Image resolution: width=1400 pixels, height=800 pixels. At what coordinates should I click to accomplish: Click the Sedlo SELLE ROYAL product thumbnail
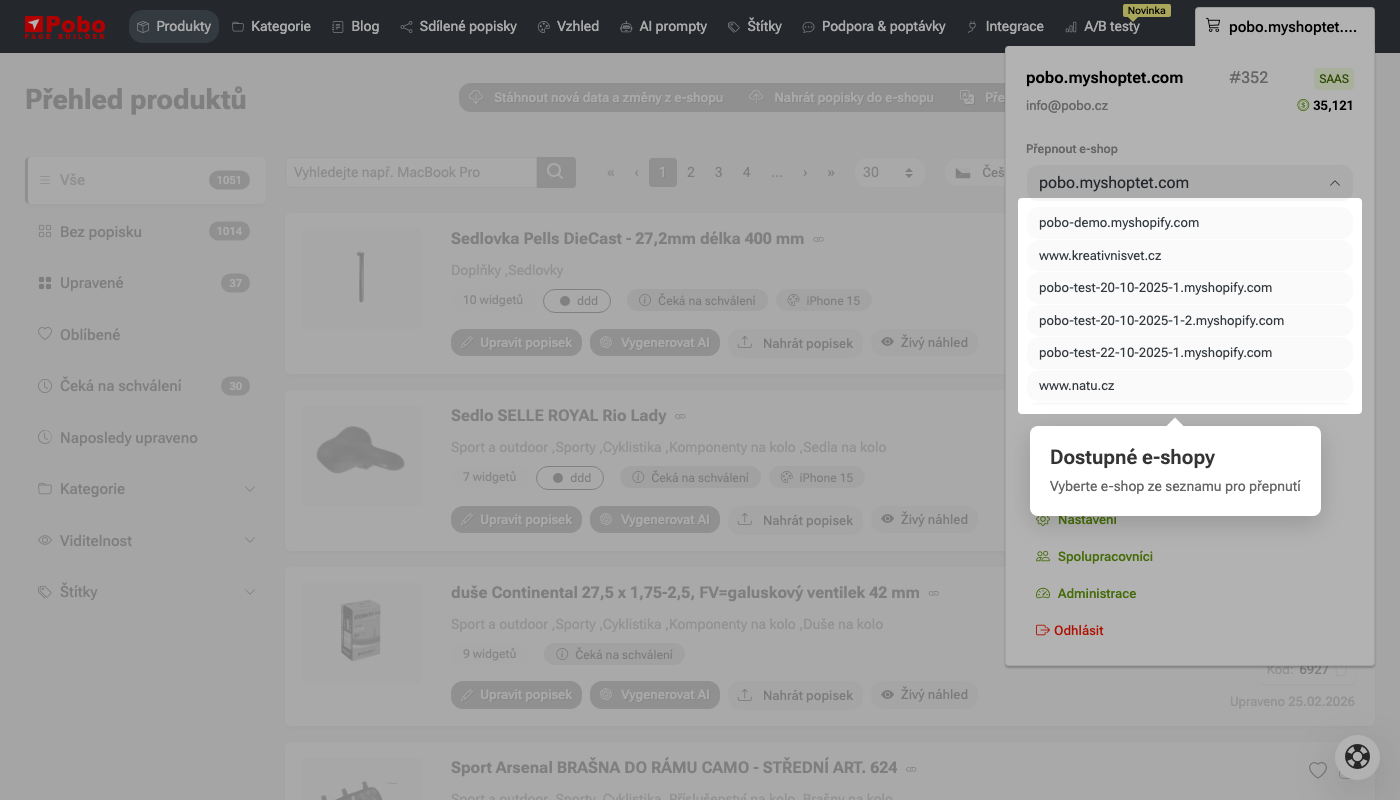coord(361,455)
